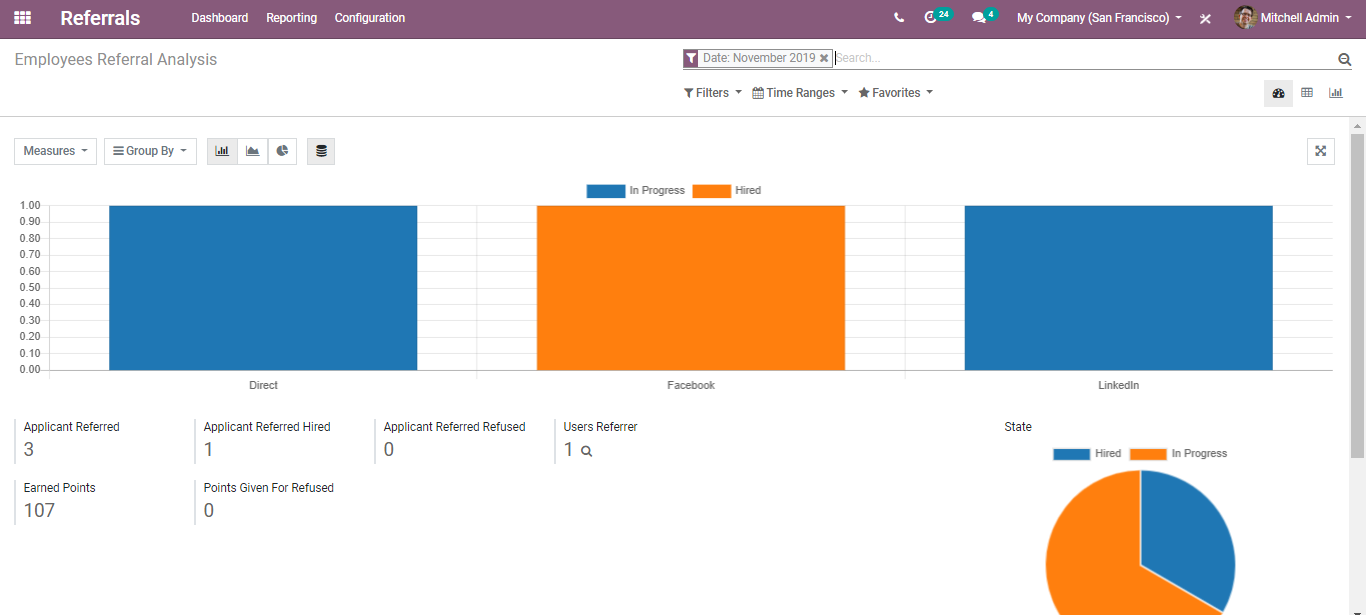1366x615 pixels.
Task: Click the Employees Referral Analysis heading
Action: (x=116, y=60)
